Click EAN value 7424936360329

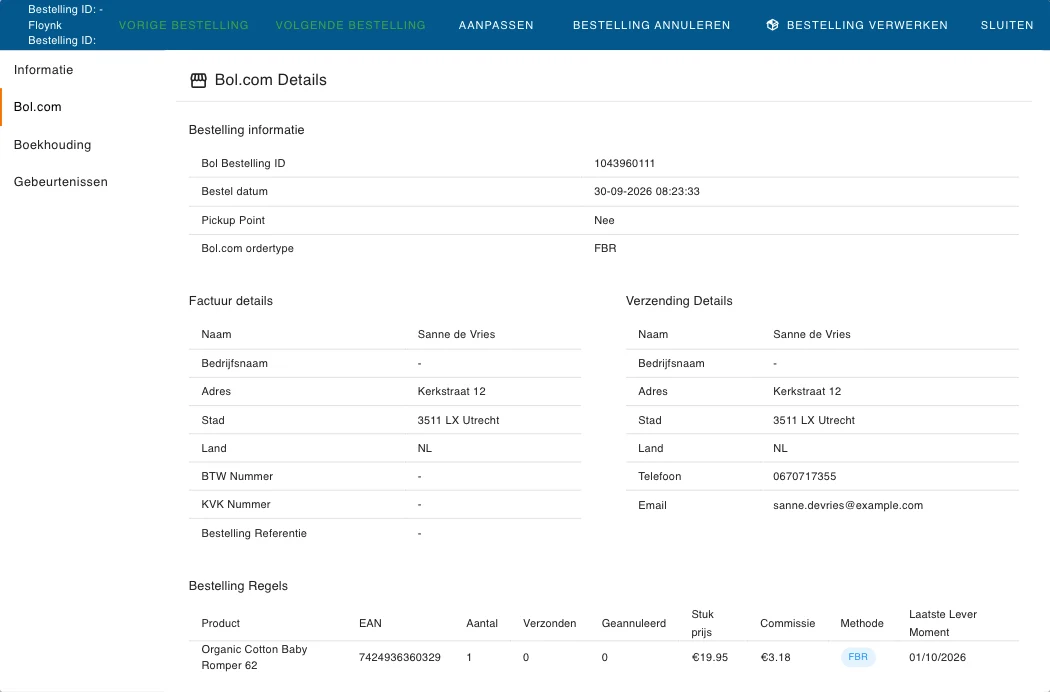click(x=400, y=657)
